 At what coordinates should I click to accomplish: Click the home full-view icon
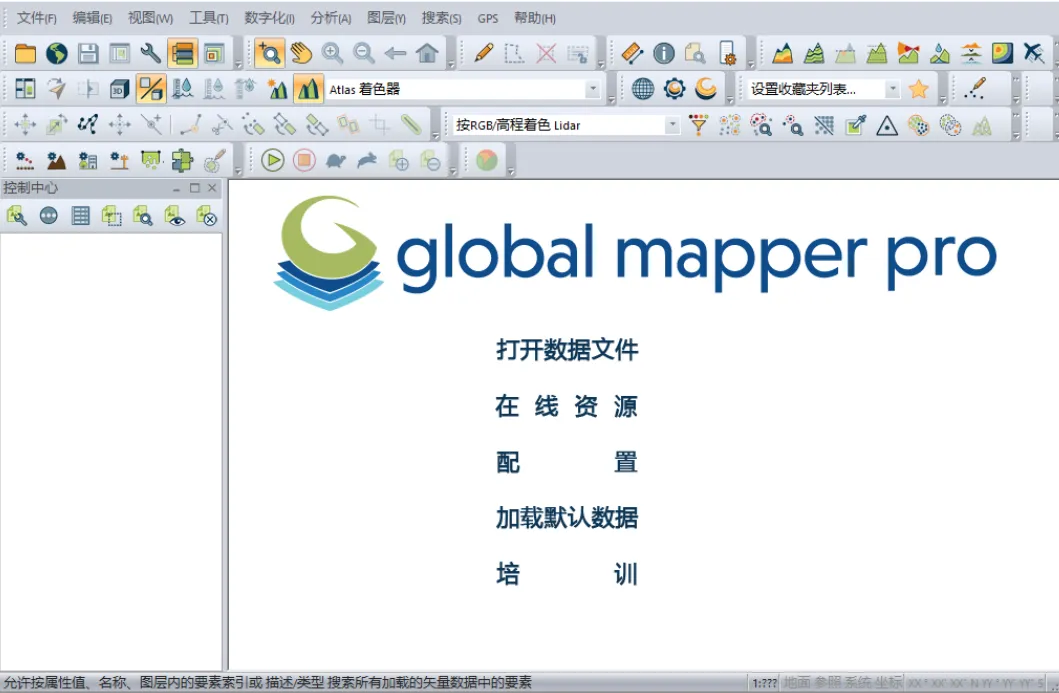point(427,53)
